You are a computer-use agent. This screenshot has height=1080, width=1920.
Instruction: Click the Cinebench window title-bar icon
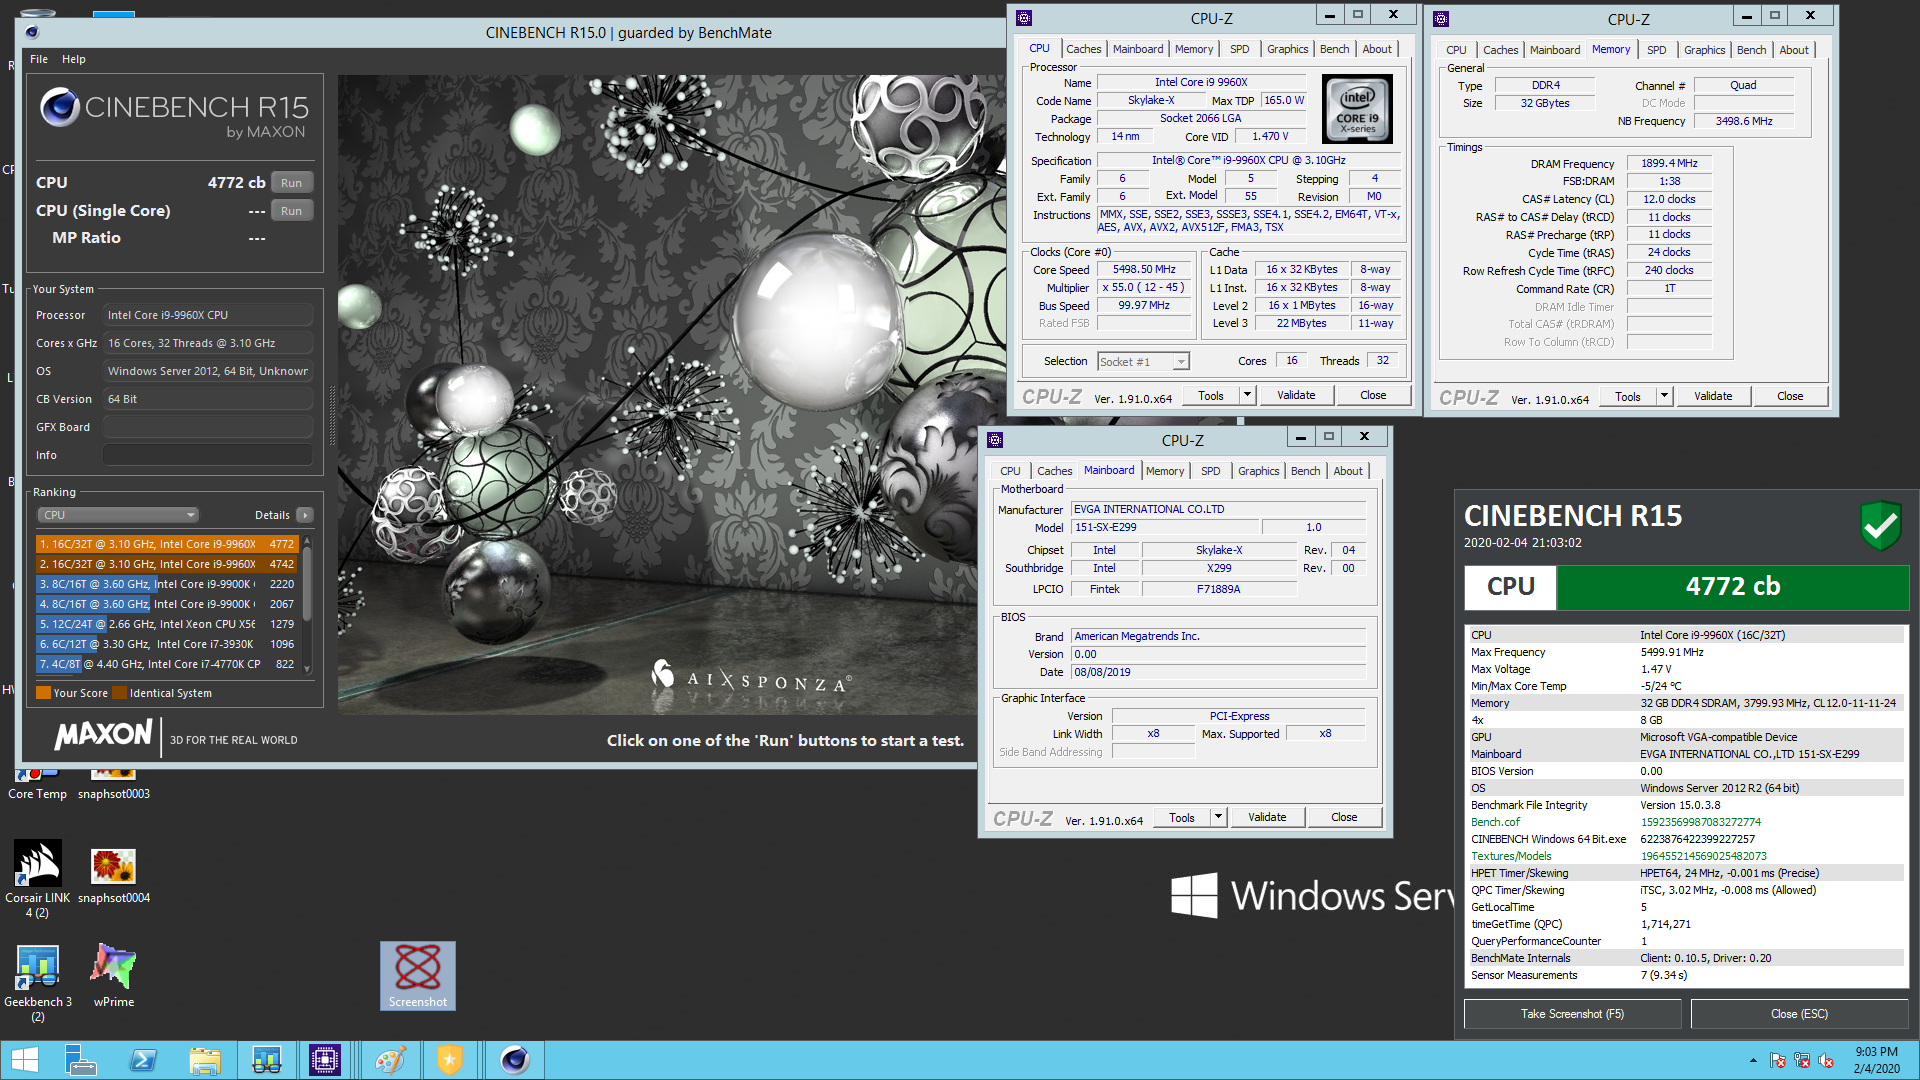32,32
